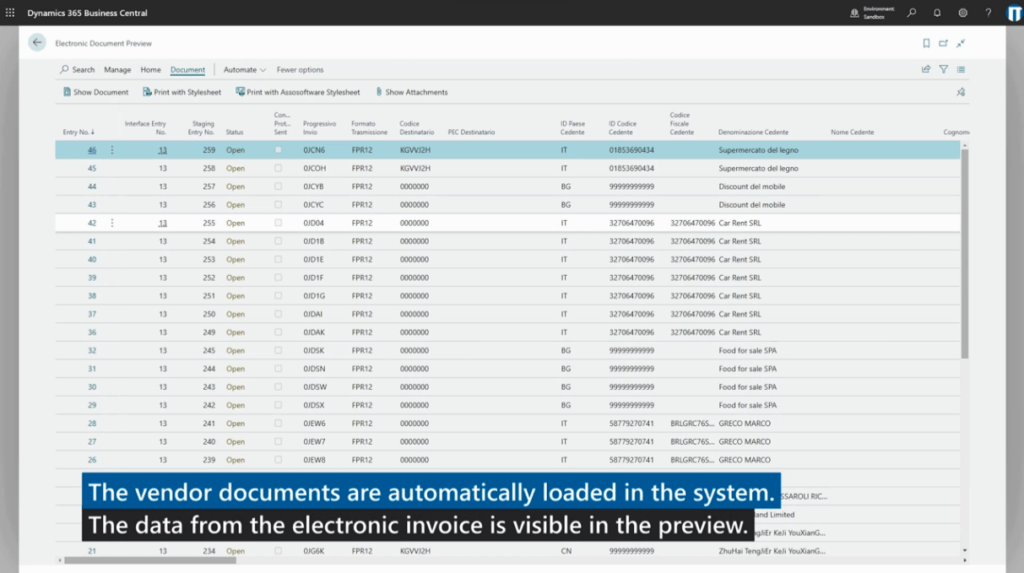Sort by Entry No. column header
Image resolution: width=1024 pixels, height=573 pixels.
[x=78, y=132]
